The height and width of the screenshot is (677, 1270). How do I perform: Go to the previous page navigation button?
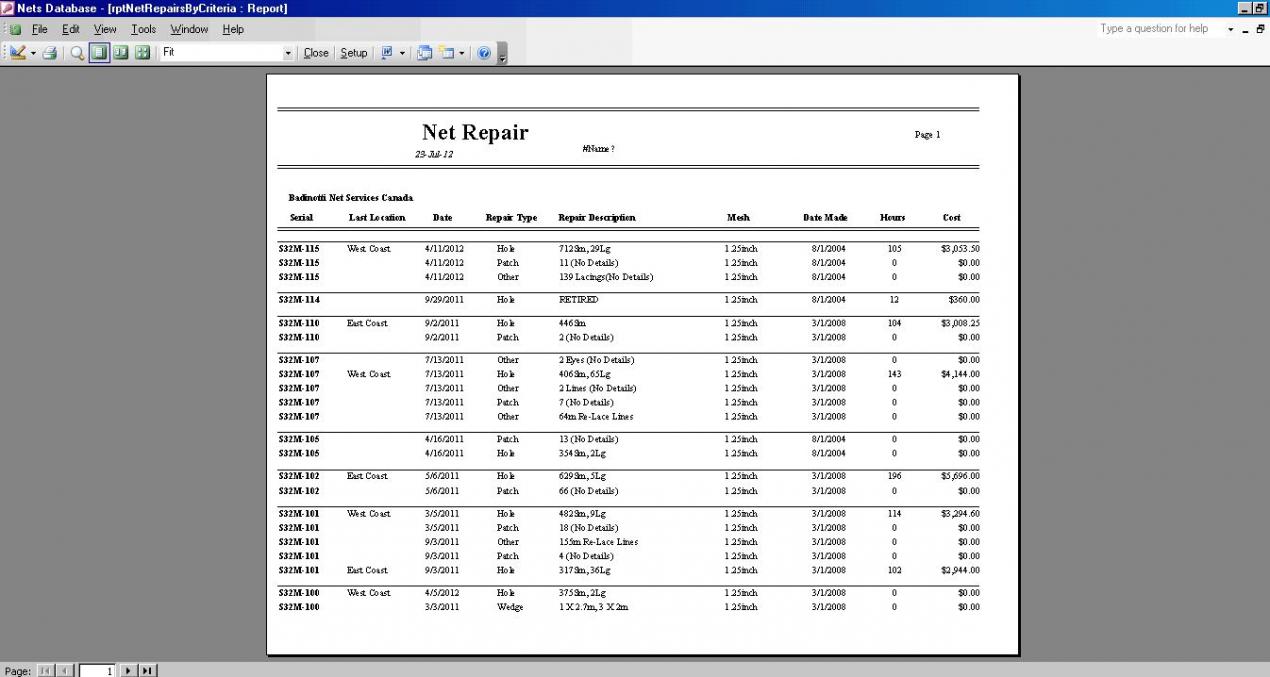(x=64, y=670)
